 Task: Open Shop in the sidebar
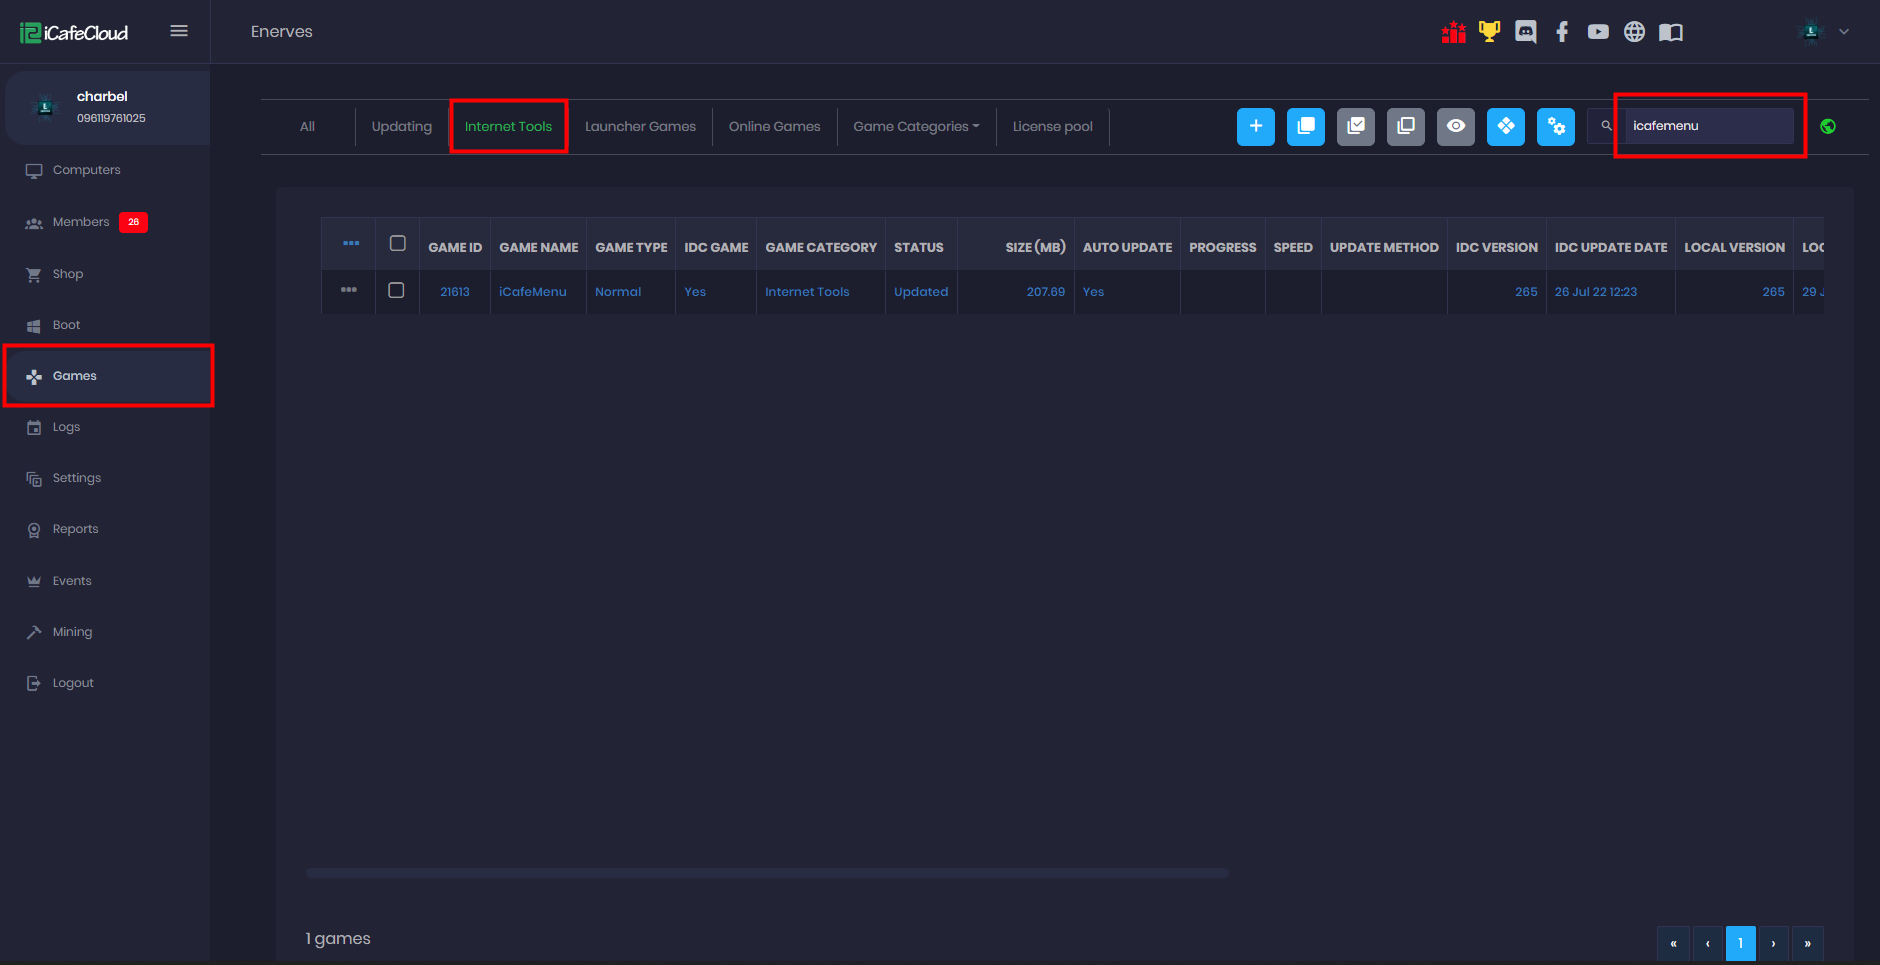tap(105, 274)
